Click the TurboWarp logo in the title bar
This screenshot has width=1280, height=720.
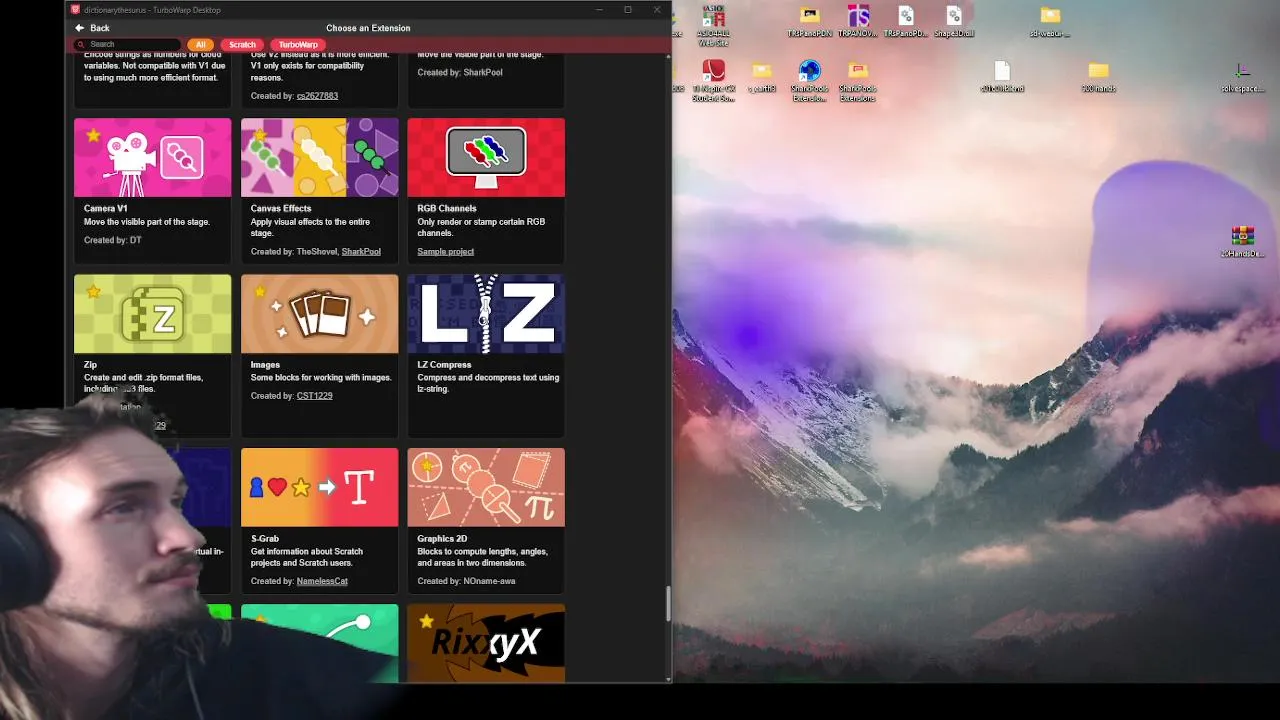pos(75,10)
